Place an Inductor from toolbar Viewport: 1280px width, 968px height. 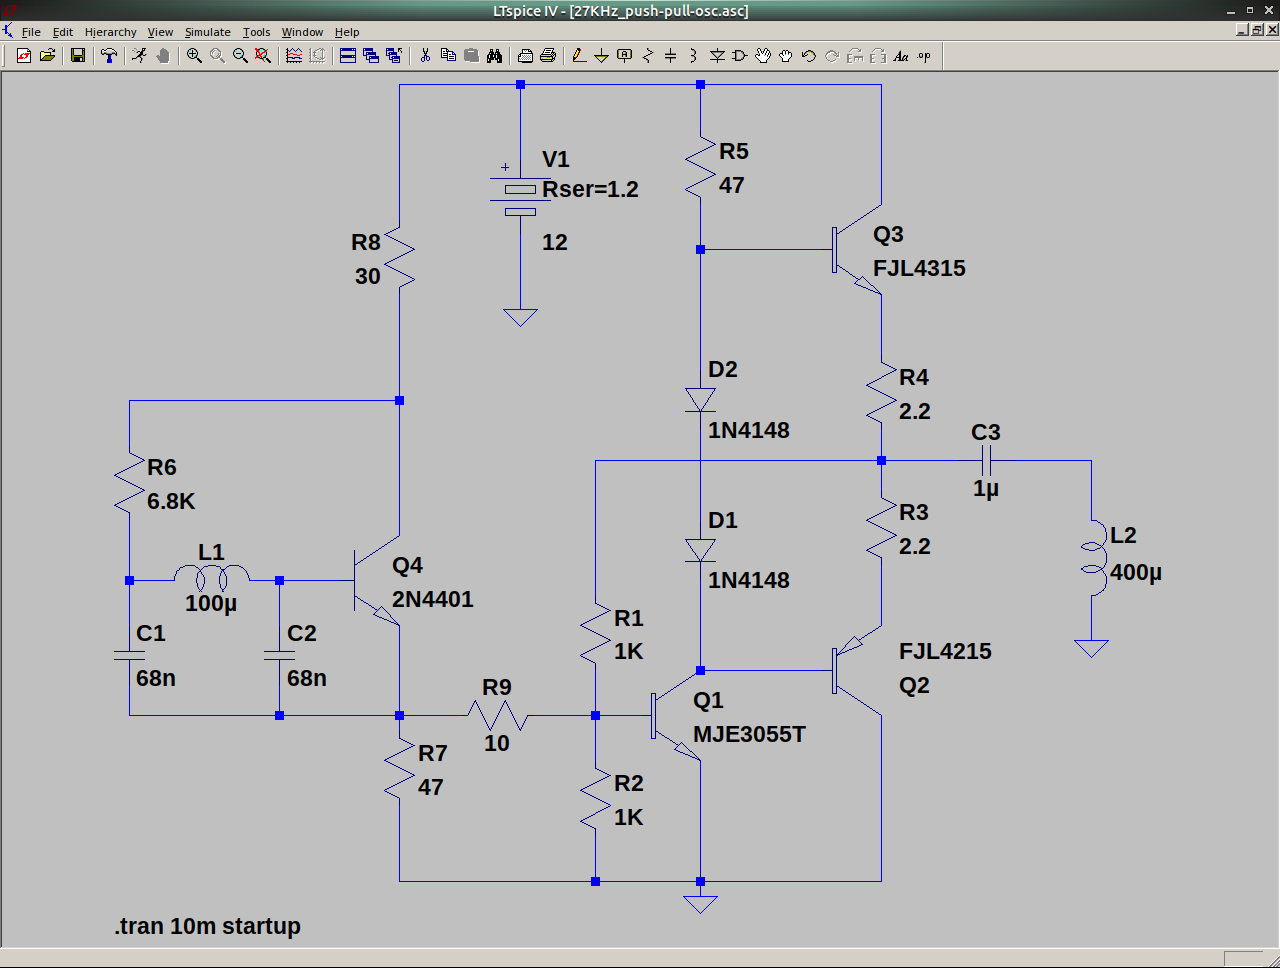click(x=694, y=56)
